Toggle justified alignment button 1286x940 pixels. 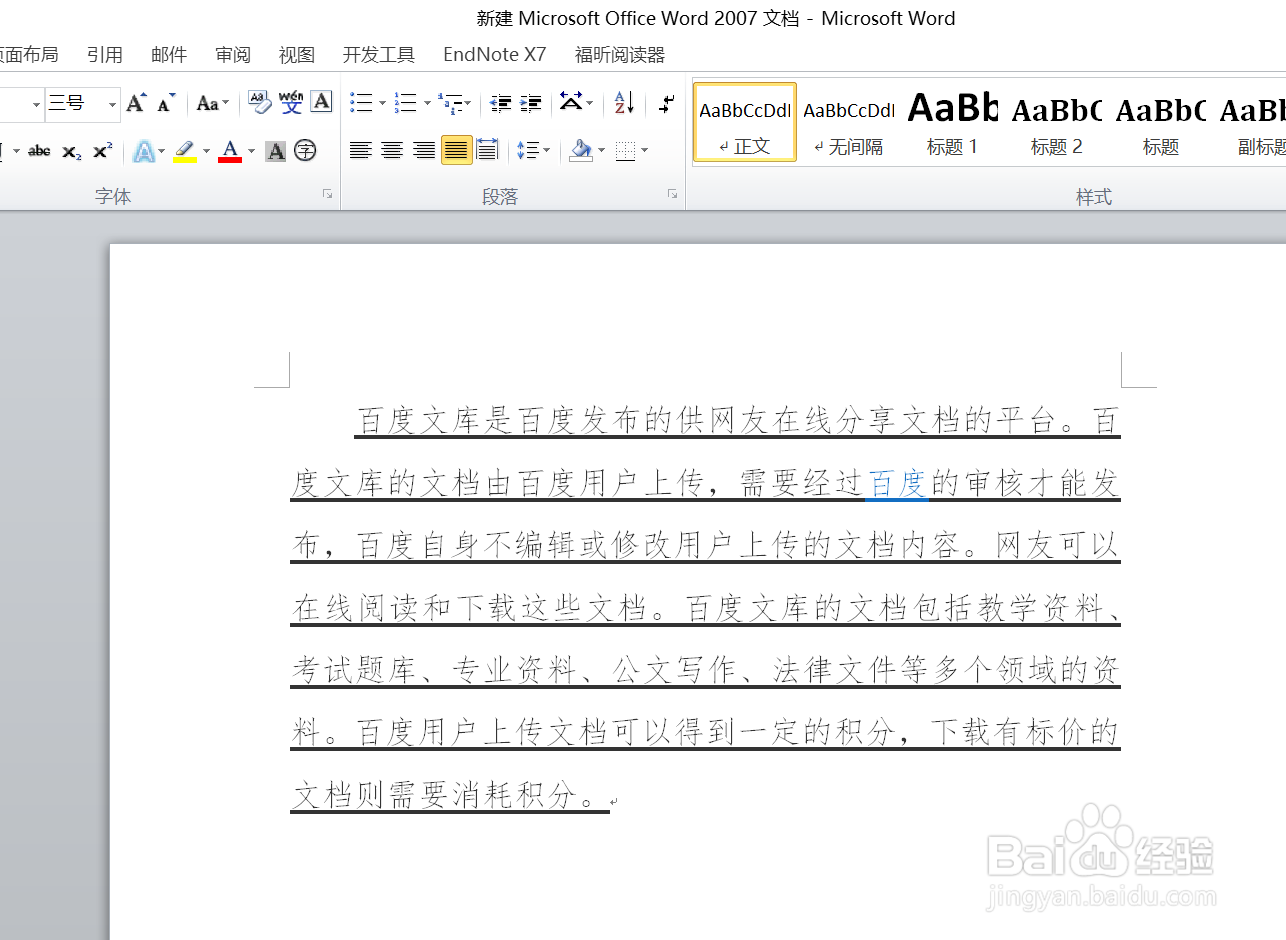click(456, 151)
